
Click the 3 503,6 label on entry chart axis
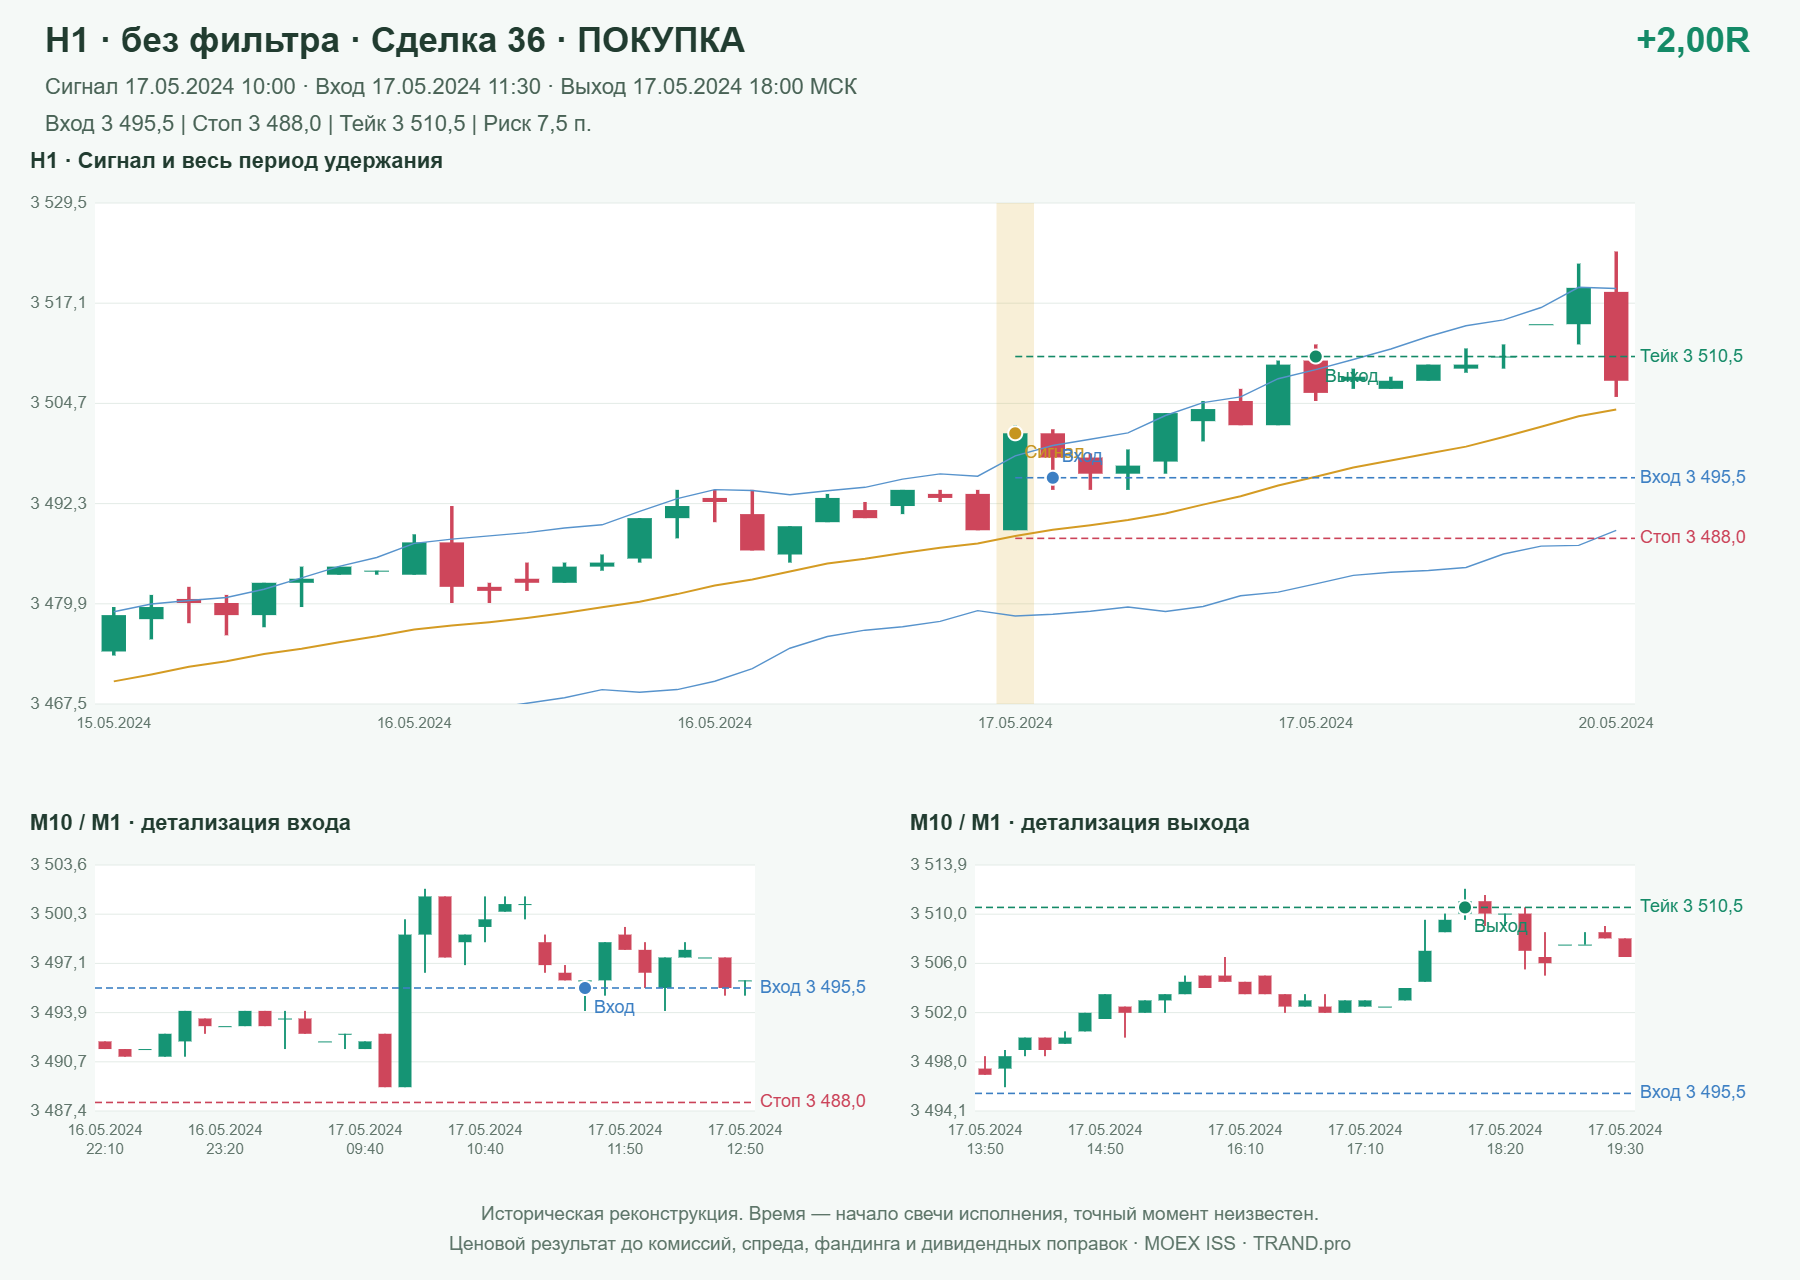pos(58,864)
